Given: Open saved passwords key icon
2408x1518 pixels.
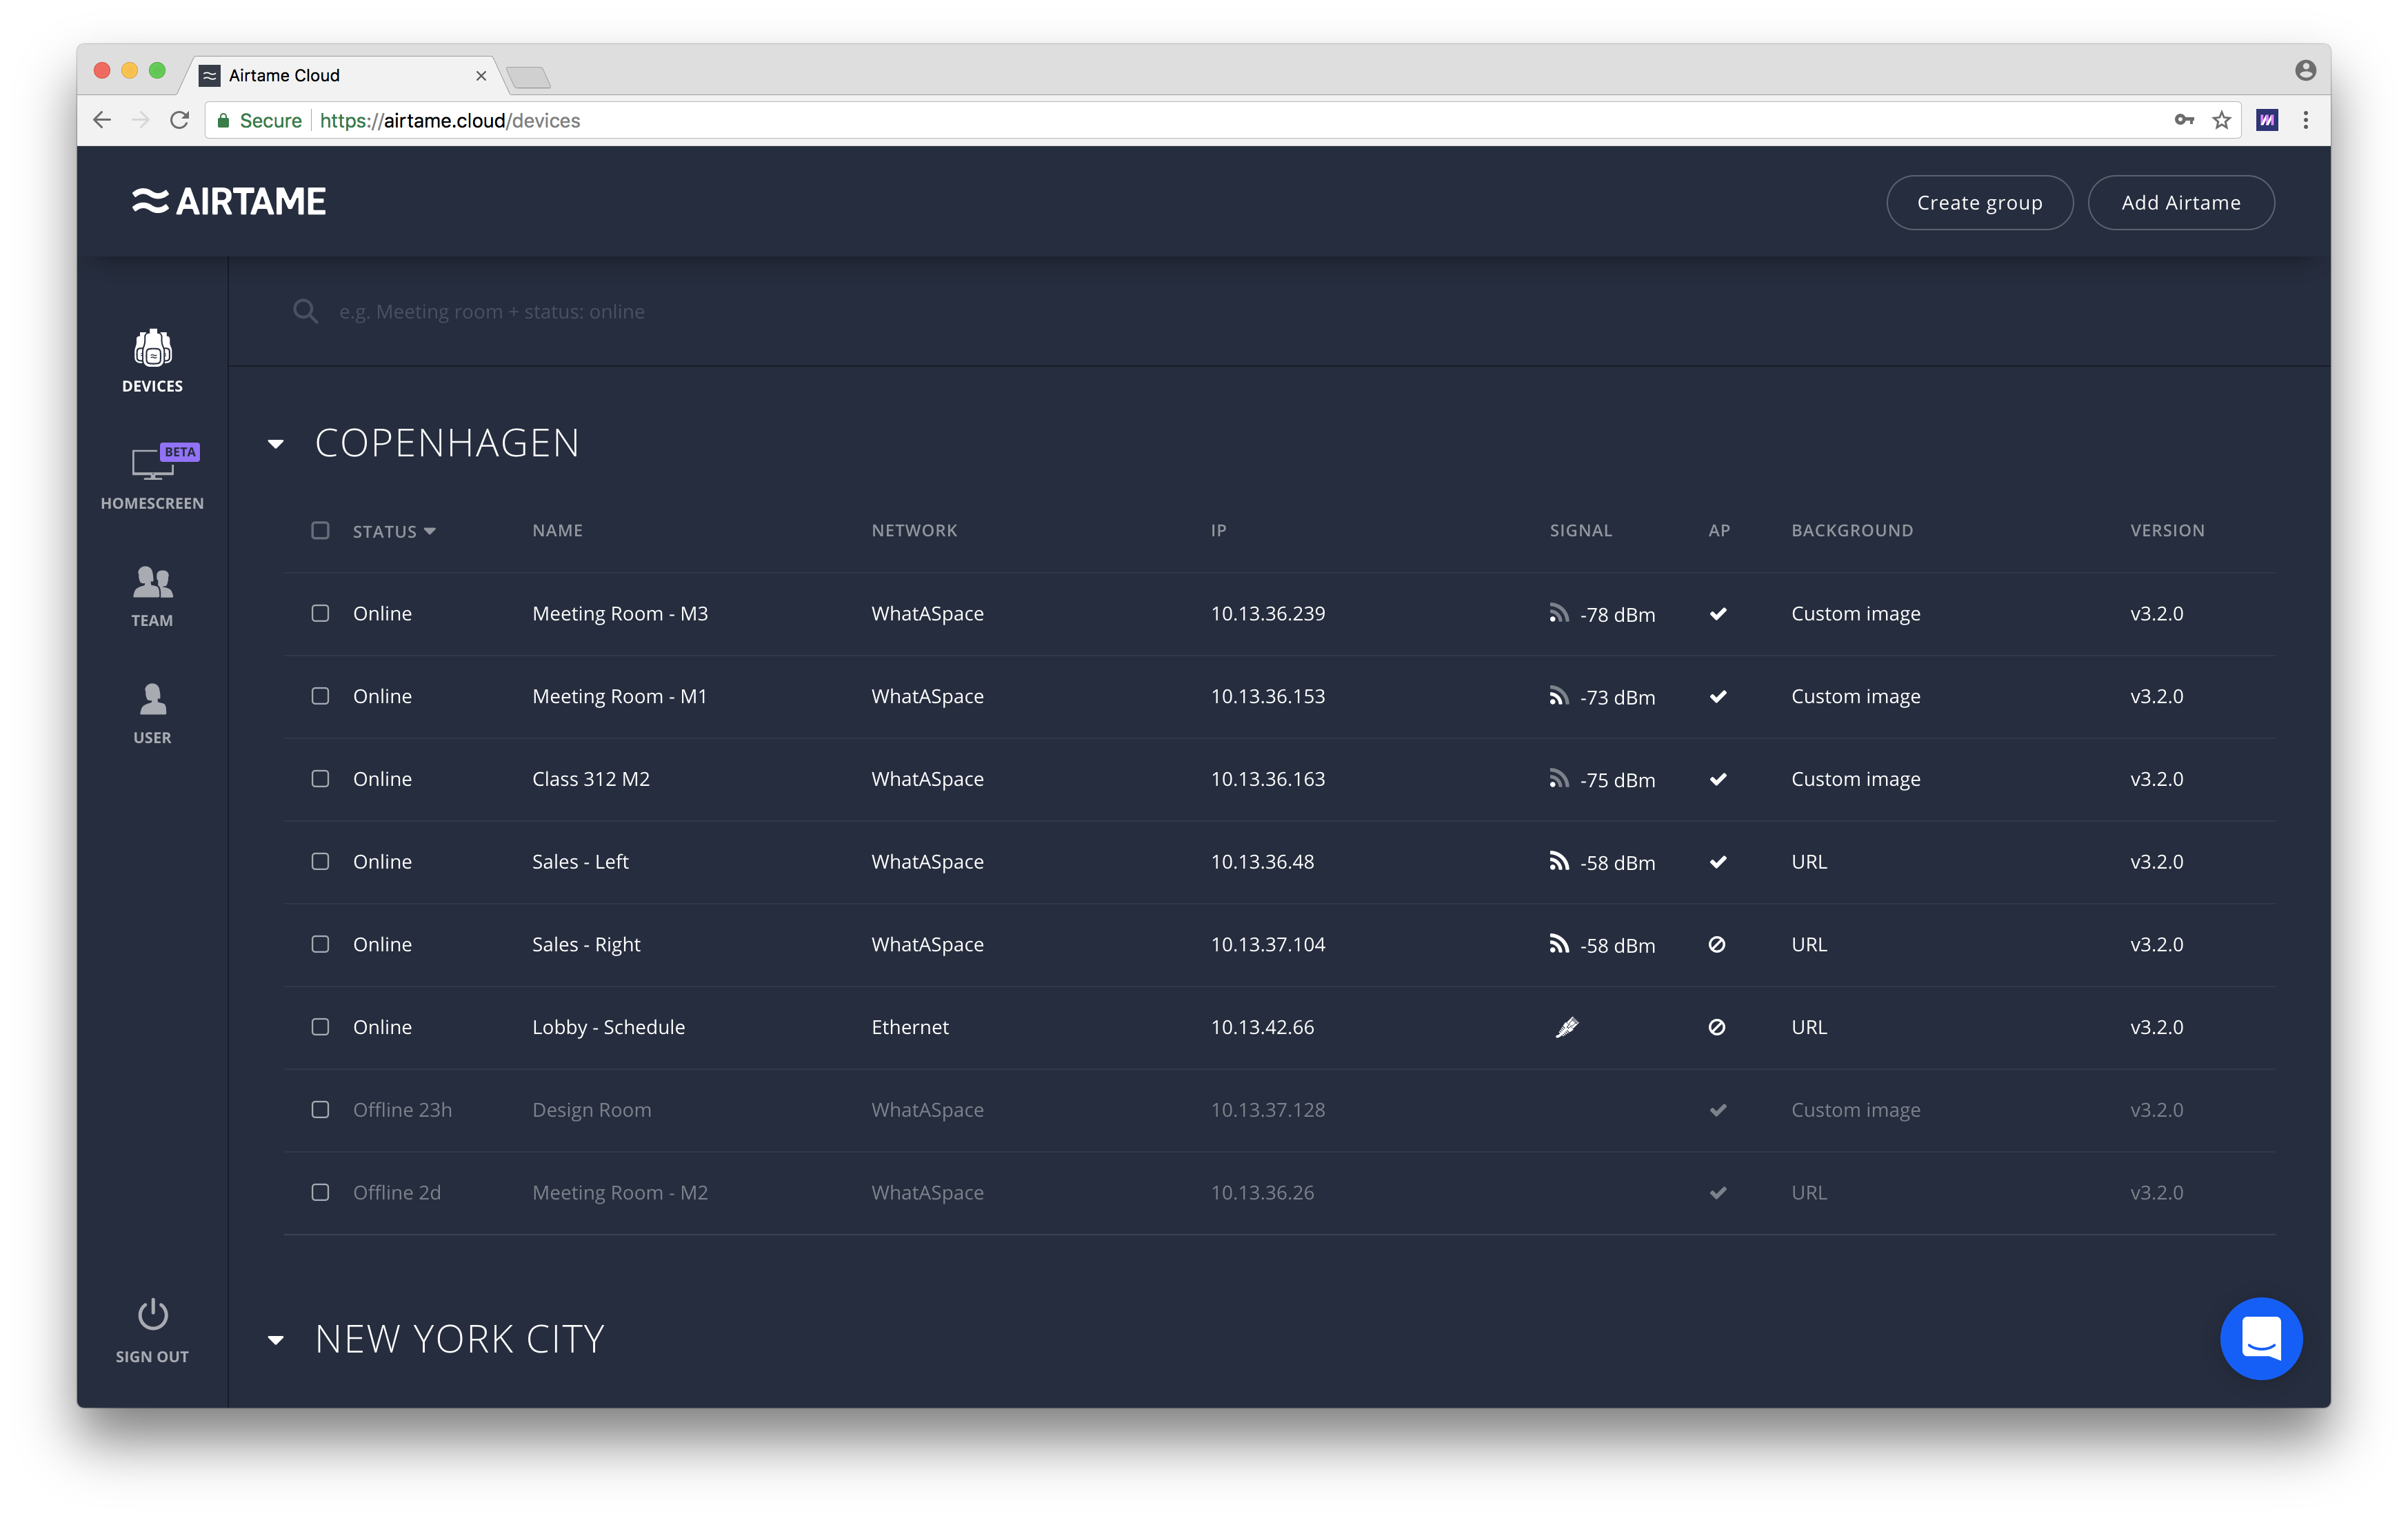Looking at the screenshot, I should coord(2183,120).
